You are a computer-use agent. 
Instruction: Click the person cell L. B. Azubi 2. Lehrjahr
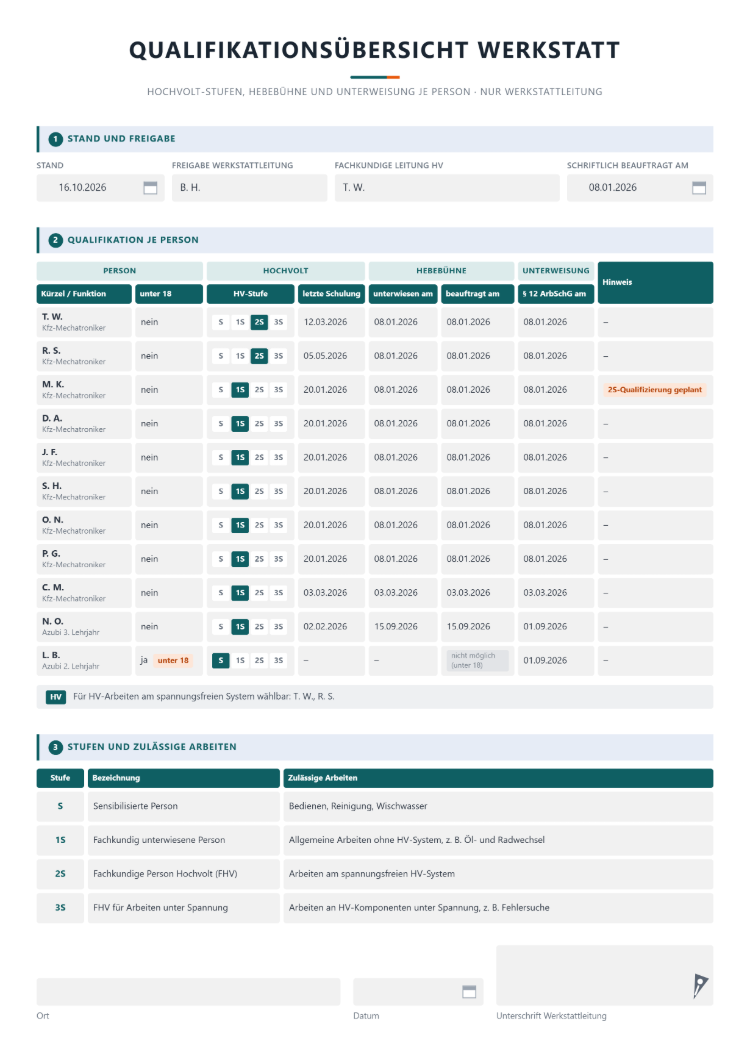point(85,660)
